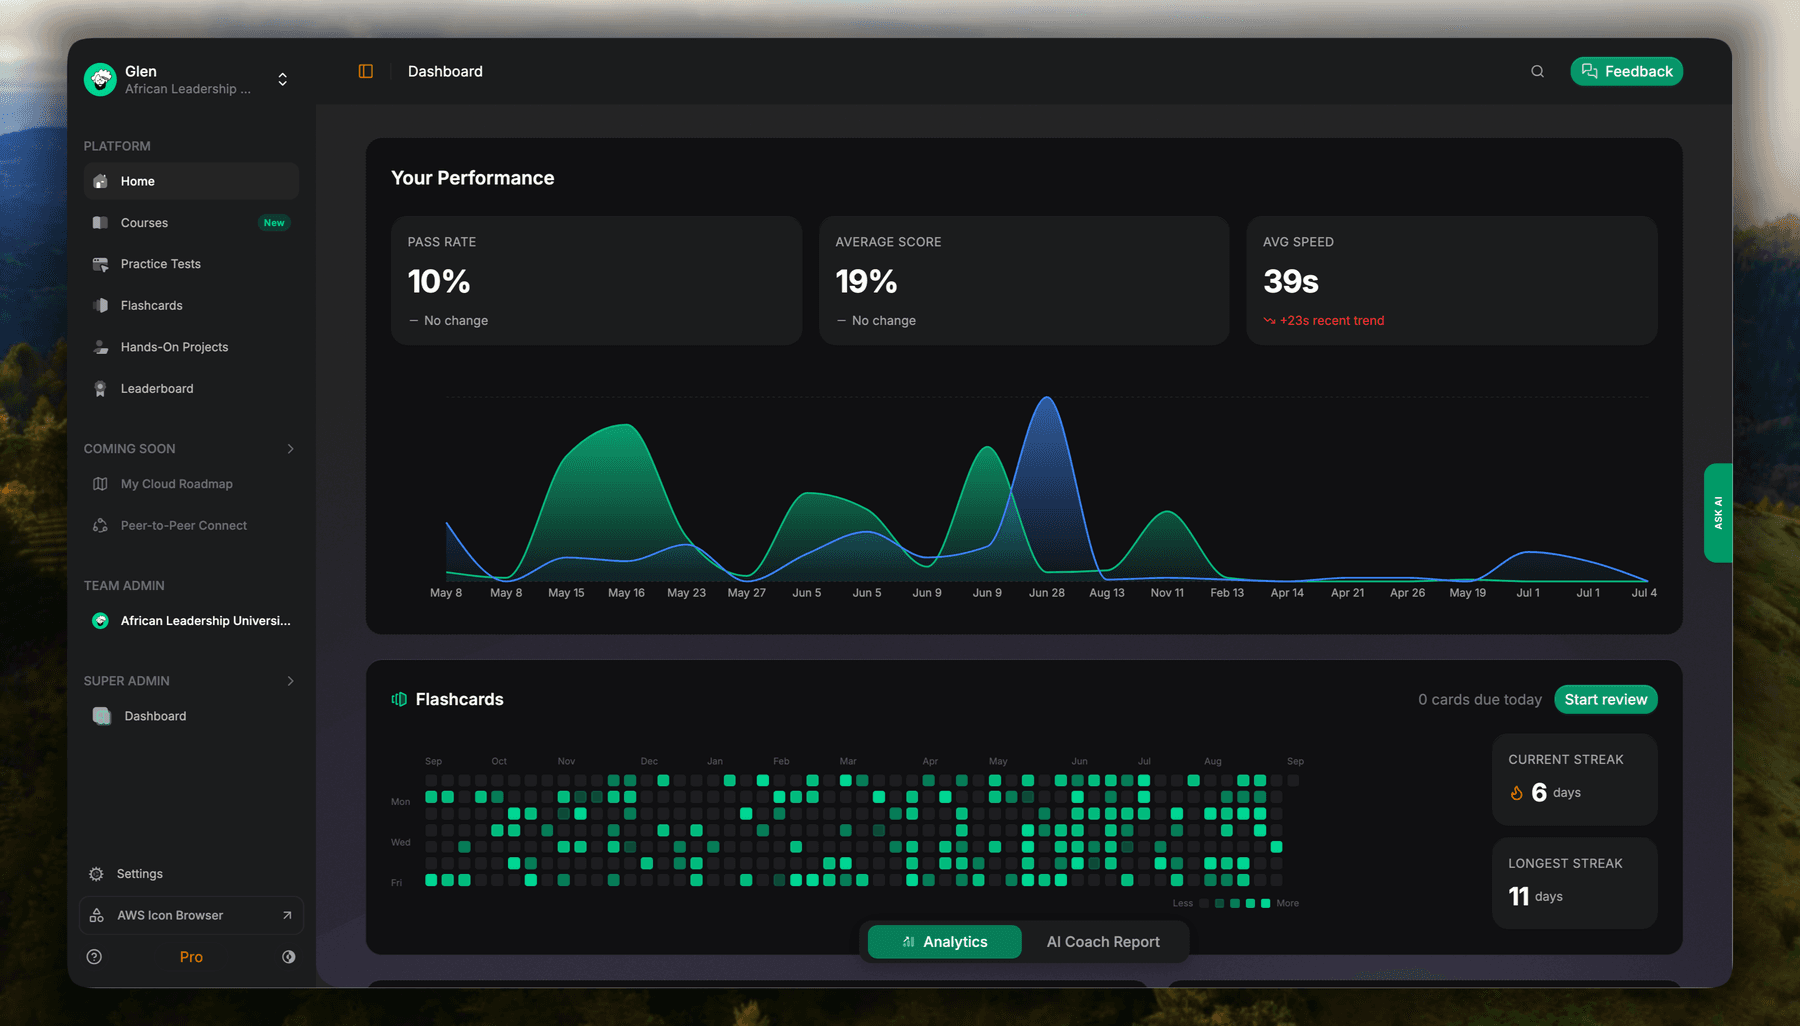The height and width of the screenshot is (1026, 1800).
Task: Click the Peer-to-Peer Connect icon
Action: (100, 525)
